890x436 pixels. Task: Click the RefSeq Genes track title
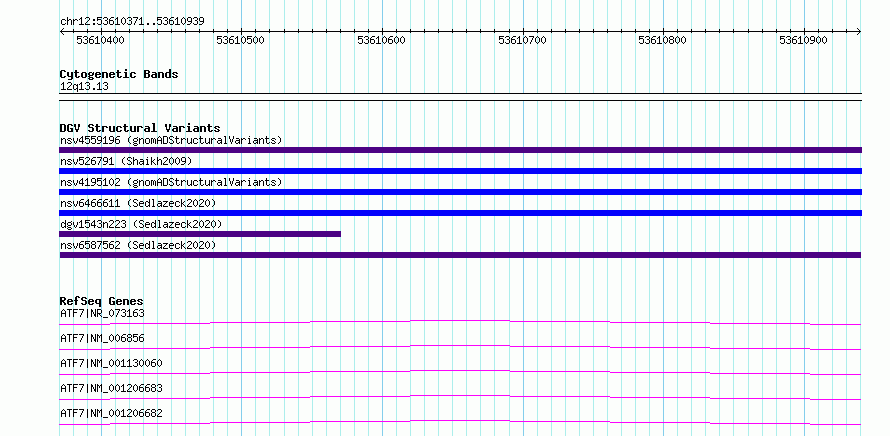101,301
